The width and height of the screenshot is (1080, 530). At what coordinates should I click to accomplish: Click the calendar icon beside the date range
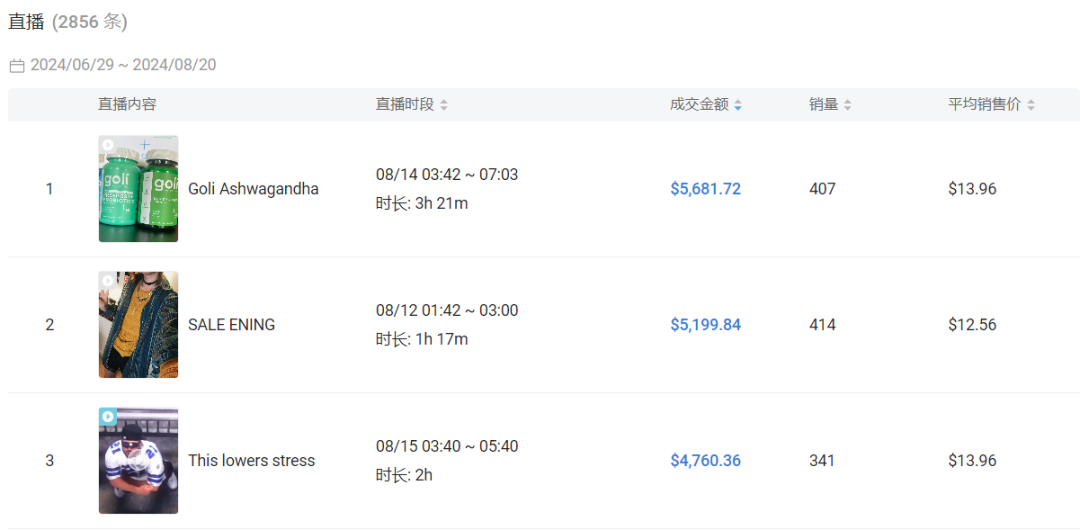pyautogui.click(x=17, y=66)
